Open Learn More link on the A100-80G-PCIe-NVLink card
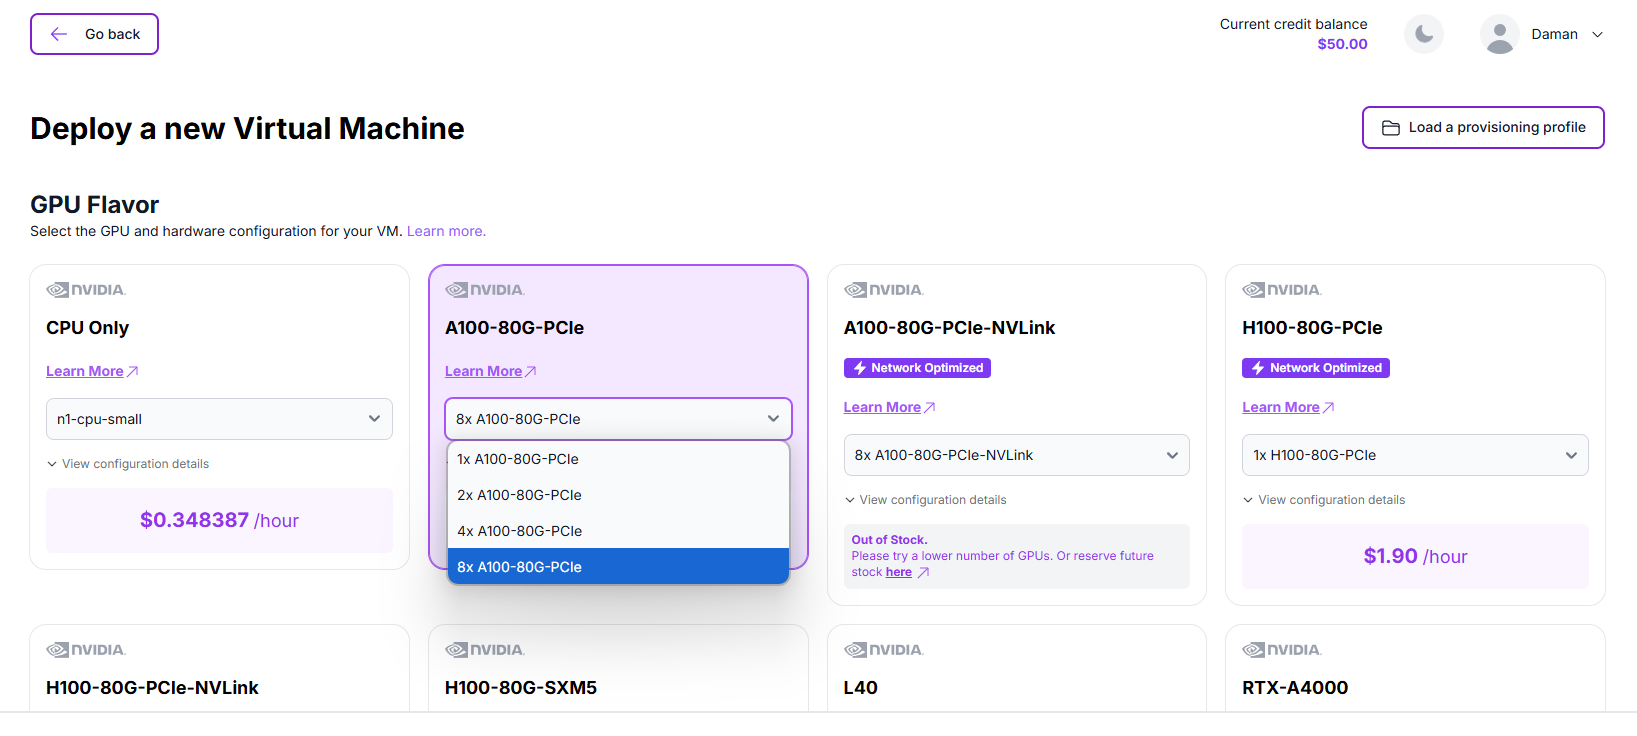Viewport: 1637px width, 736px height. click(x=890, y=407)
